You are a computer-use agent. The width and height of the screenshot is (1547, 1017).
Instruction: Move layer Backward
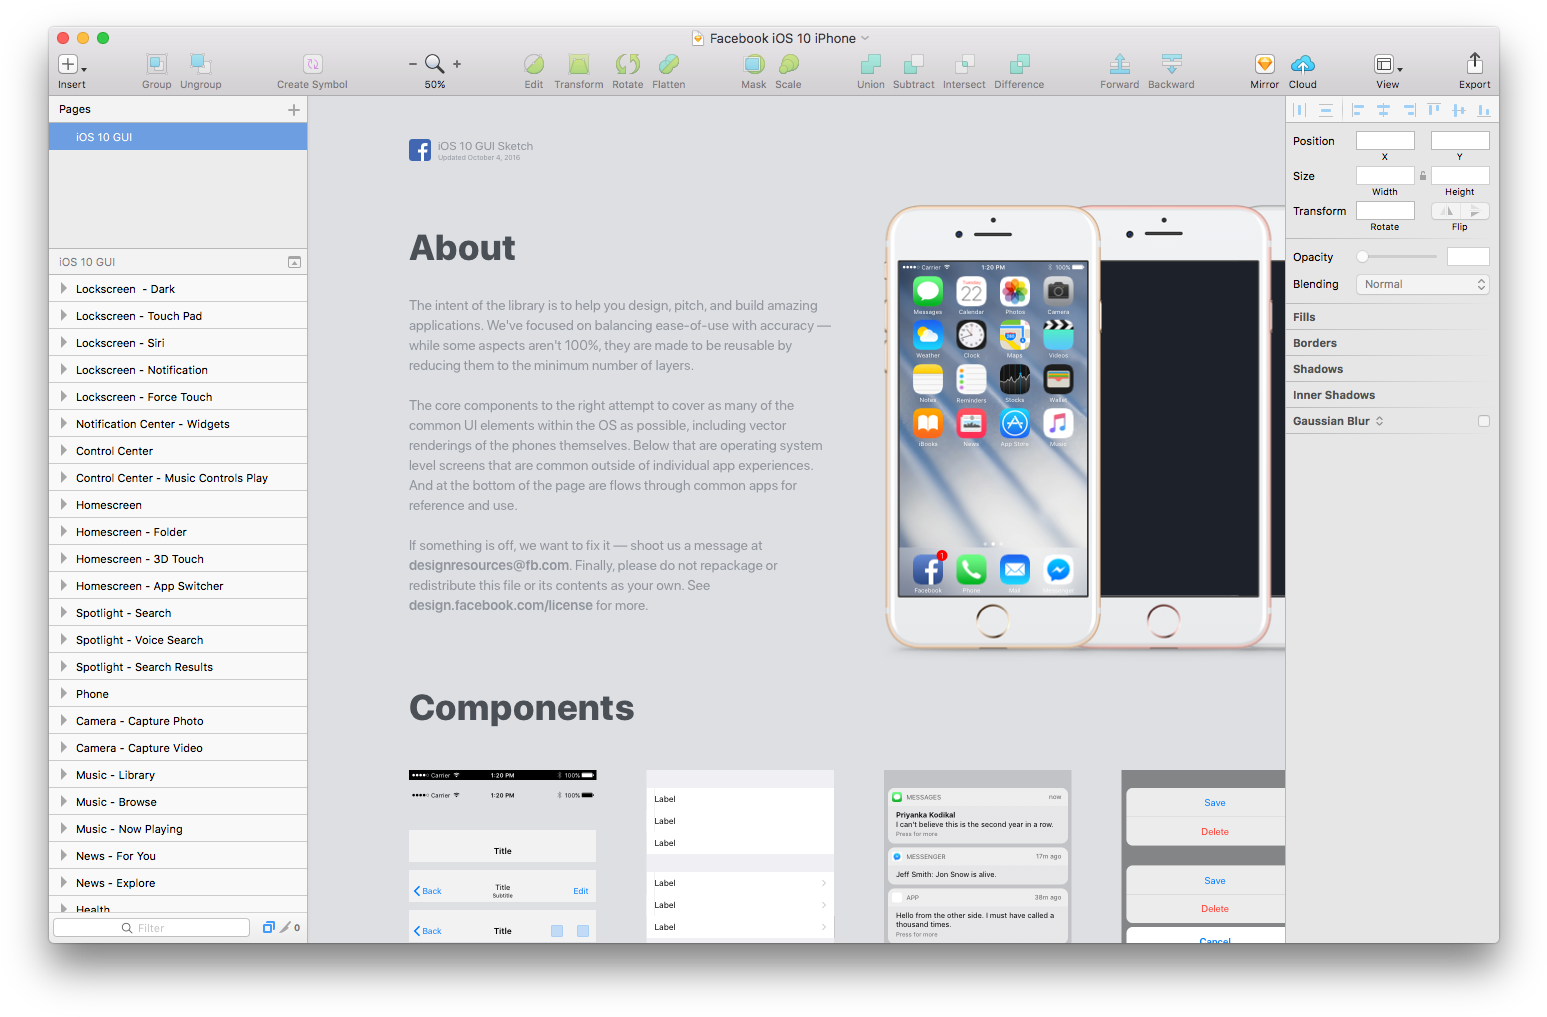(1171, 64)
